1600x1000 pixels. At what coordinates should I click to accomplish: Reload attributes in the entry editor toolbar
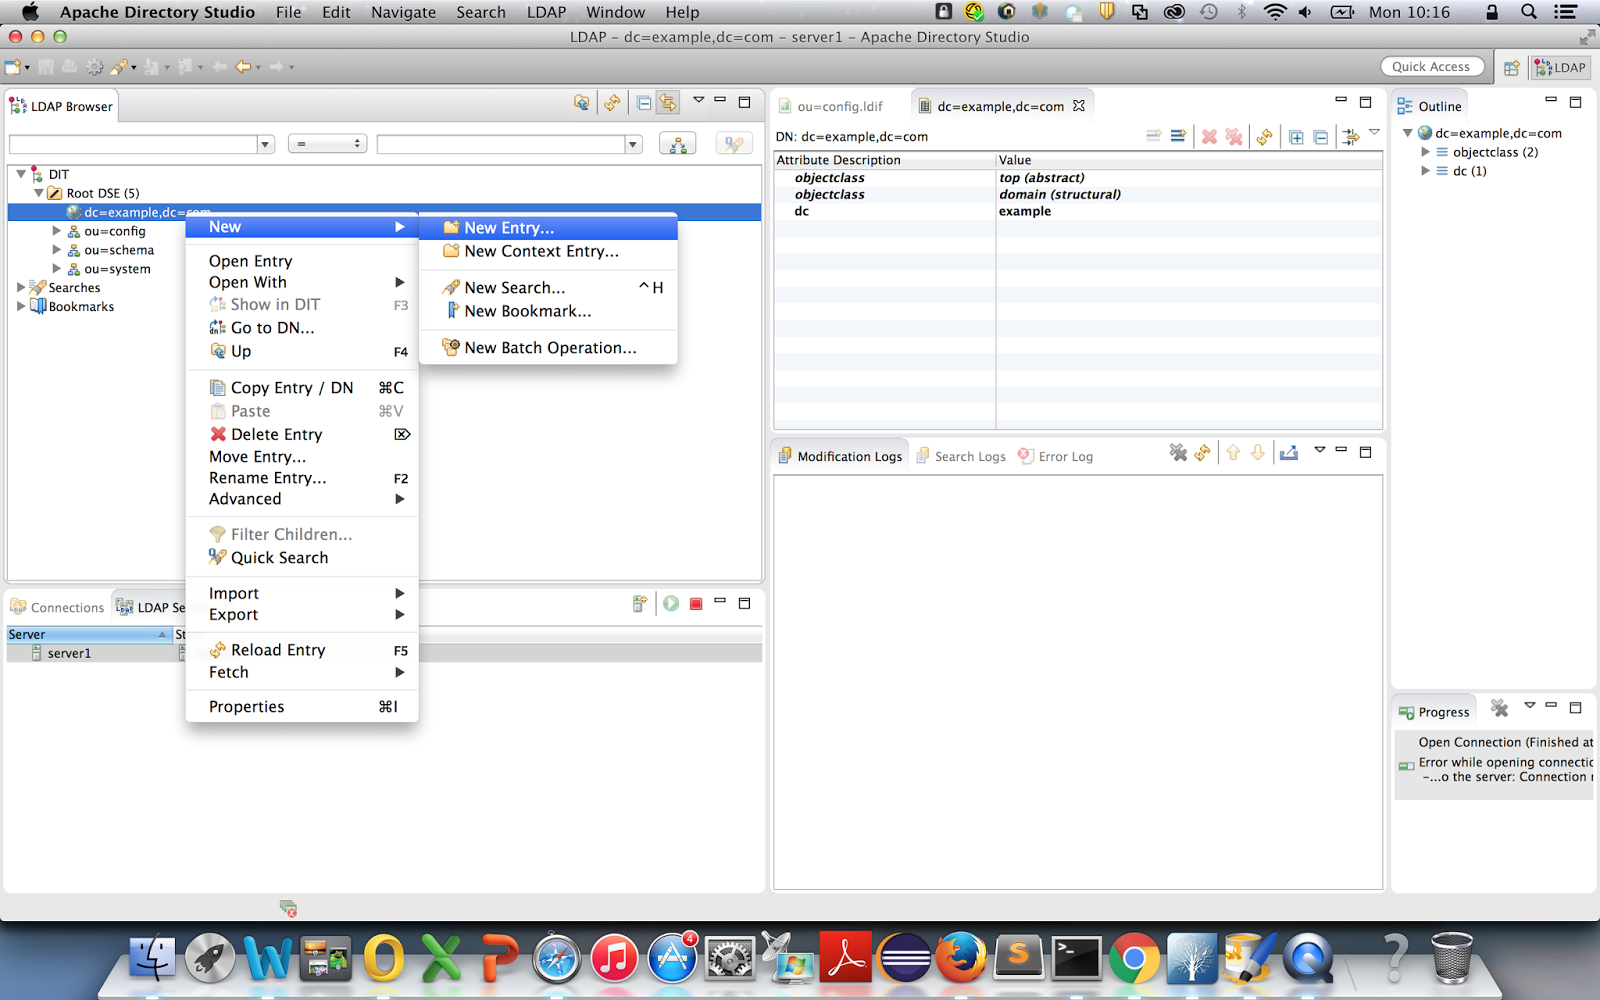tap(1265, 136)
